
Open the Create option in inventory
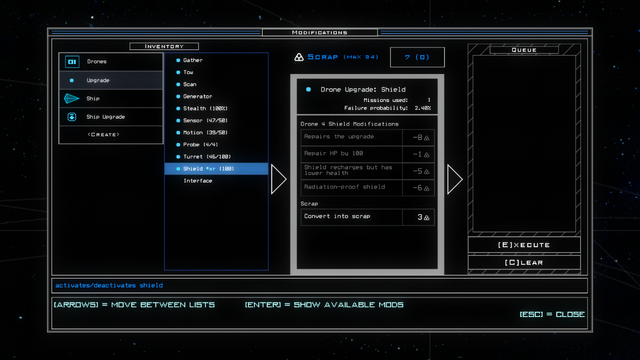click(x=111, y=134)
